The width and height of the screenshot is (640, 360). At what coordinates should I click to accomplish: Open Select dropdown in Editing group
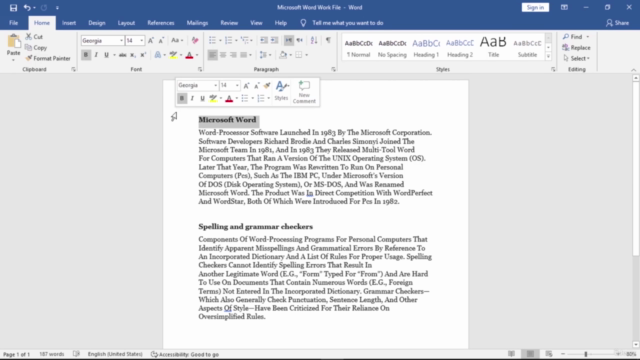point(576,58)
